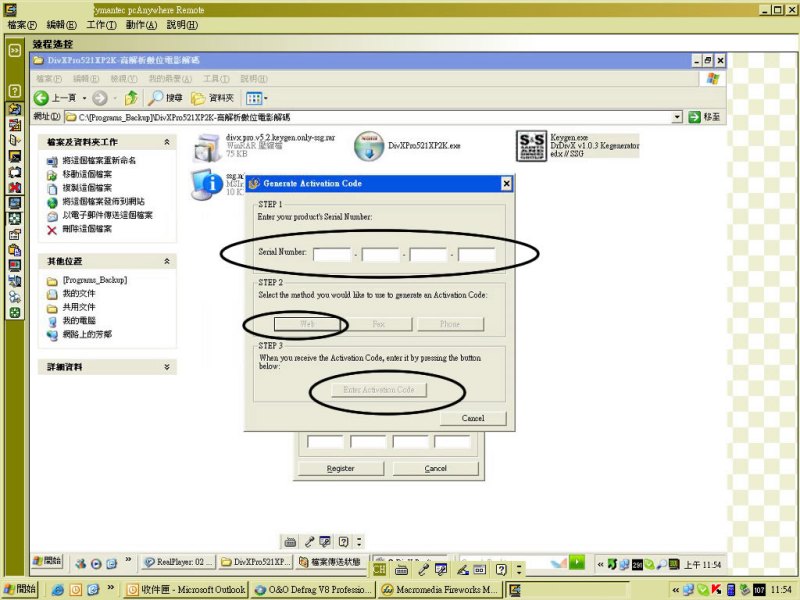Click the copy file (複製這個檔案) task
The height and width of the screenshot is (600, 800).
click(87, 188)
